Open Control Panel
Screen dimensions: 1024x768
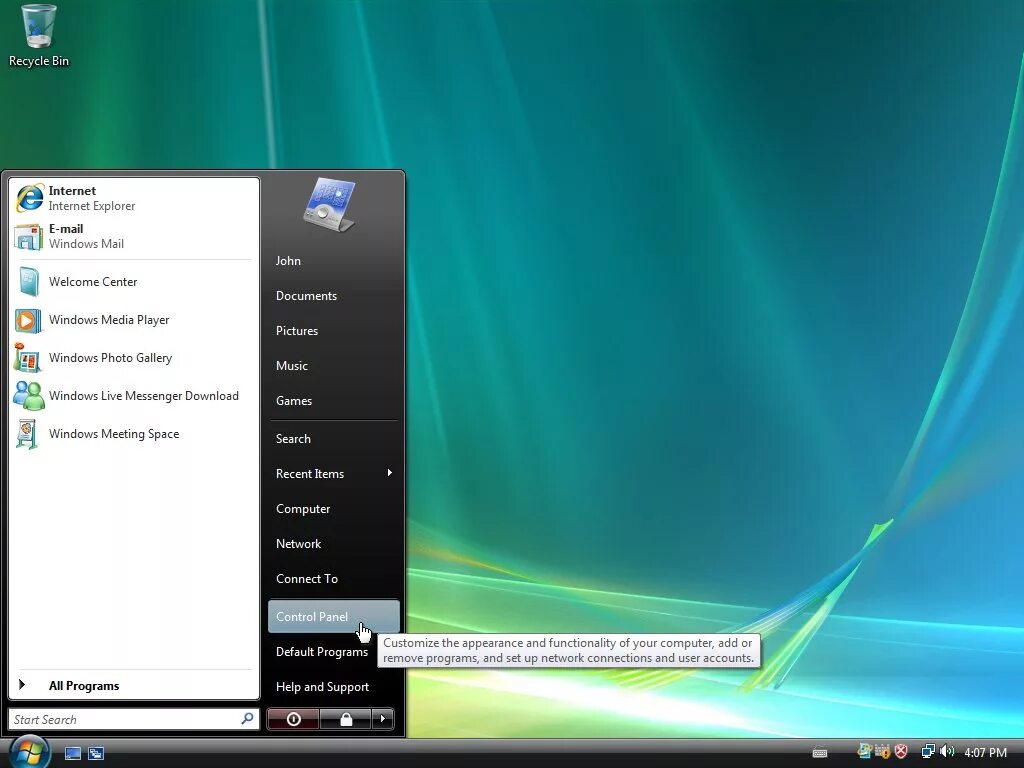coord(333,616)
